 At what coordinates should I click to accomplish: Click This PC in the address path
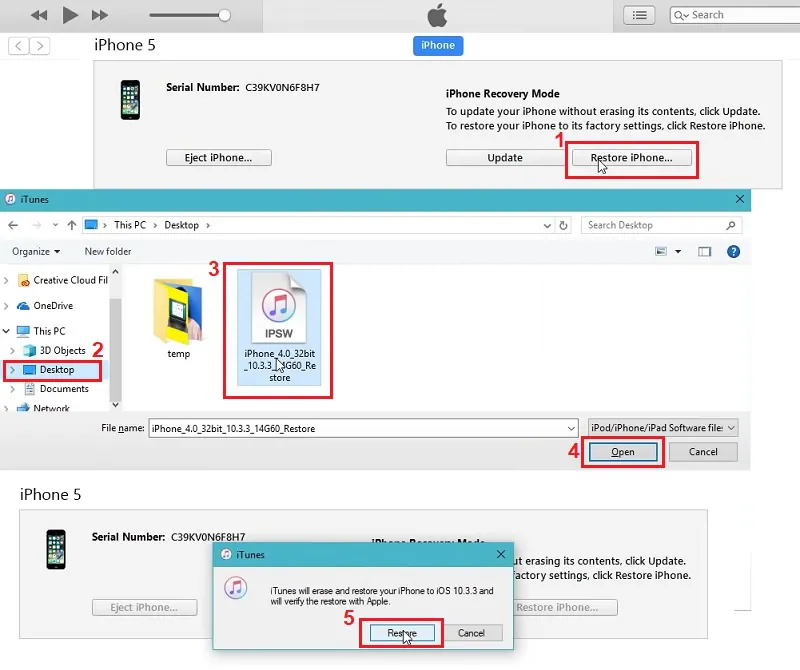click(130, 225)
